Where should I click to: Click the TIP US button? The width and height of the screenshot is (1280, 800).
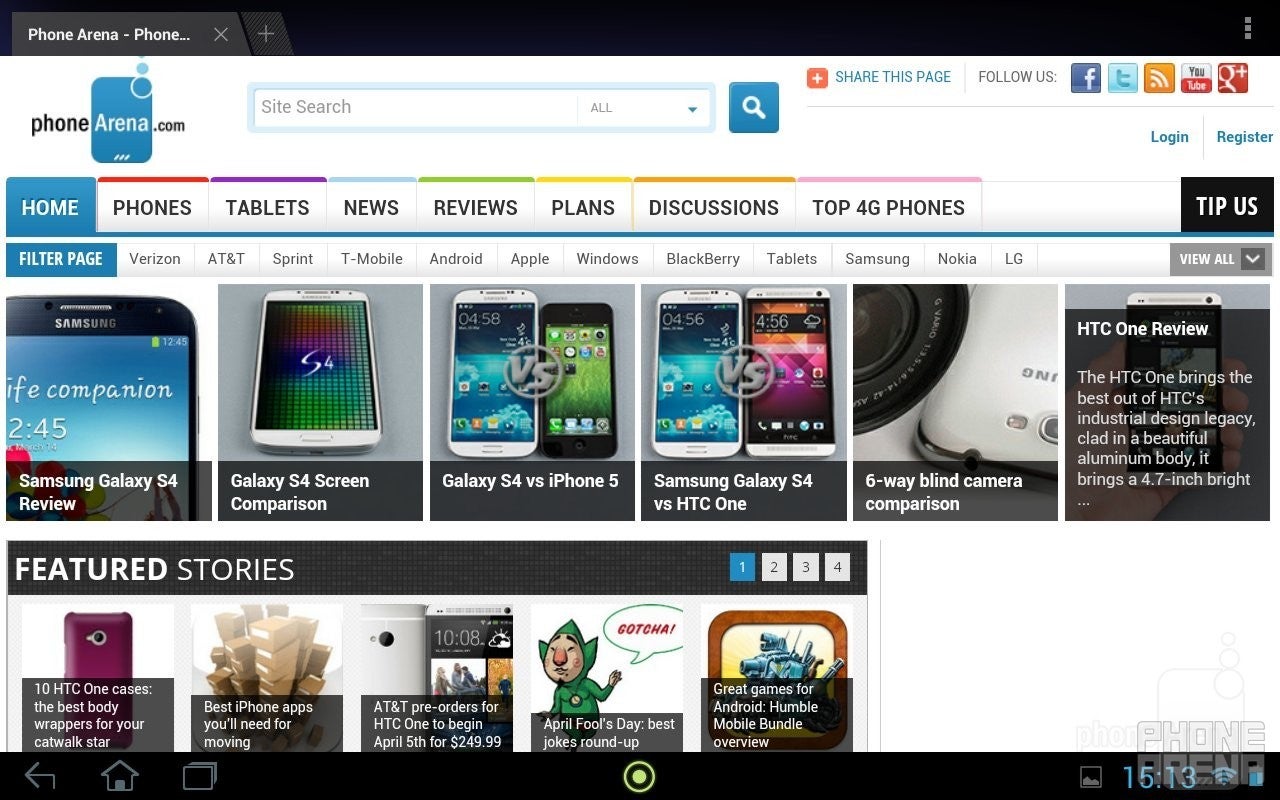(1227, 207)
